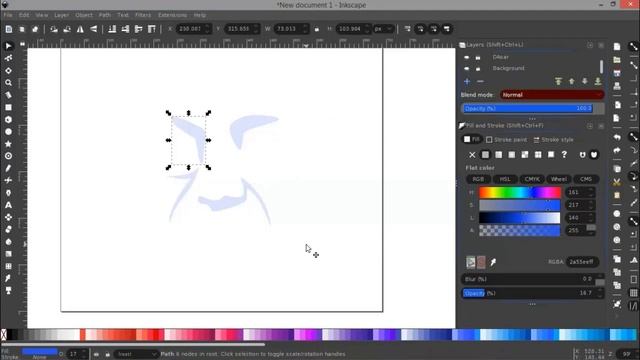Viewport: 640px width, 360px height.
Task: Toggle width-height ratio lock
Action: pos(317,29)
